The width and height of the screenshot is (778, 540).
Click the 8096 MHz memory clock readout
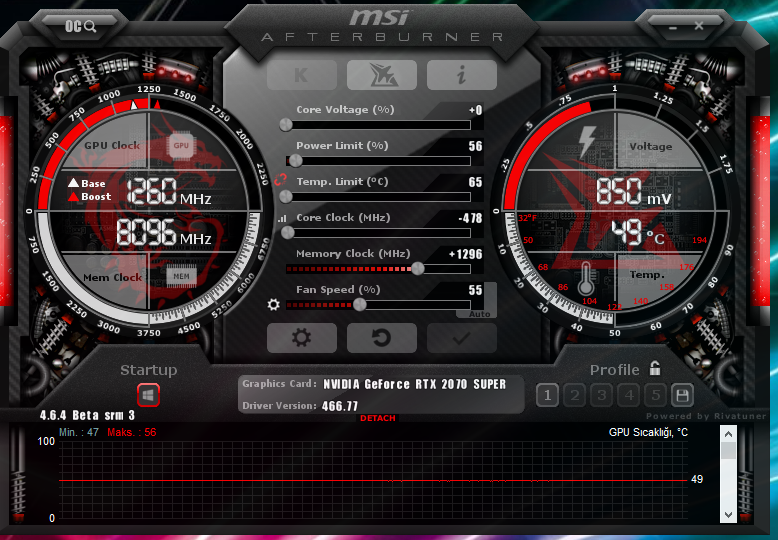click(164, 233)
